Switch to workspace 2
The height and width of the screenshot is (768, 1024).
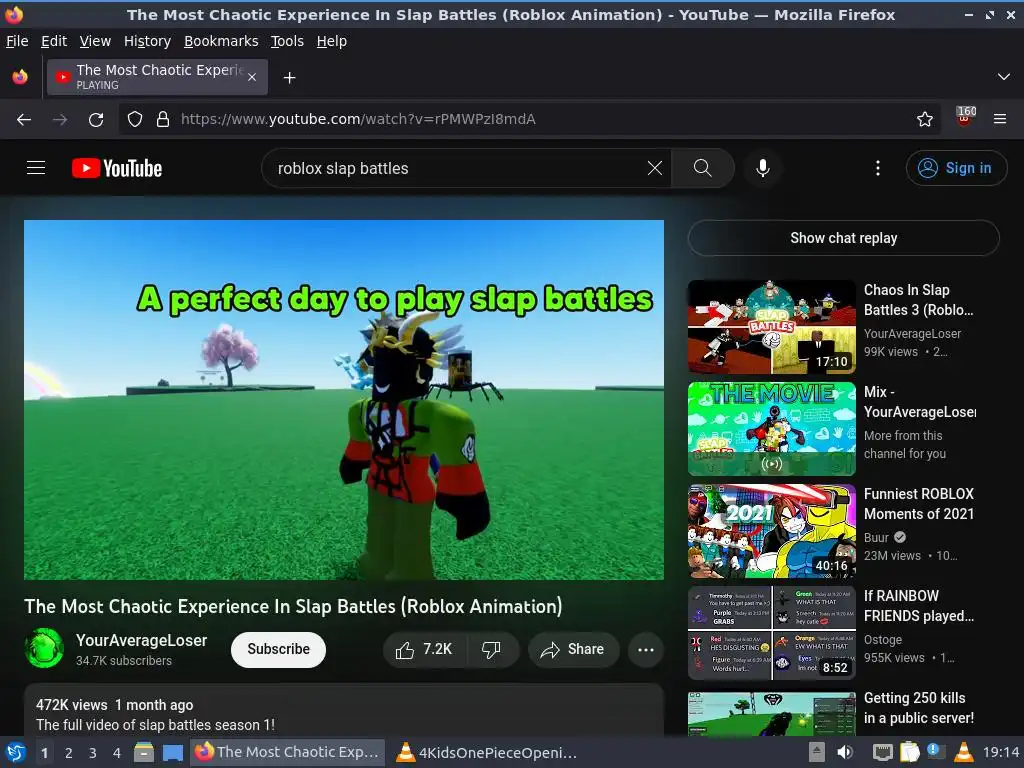coord(69,753)
